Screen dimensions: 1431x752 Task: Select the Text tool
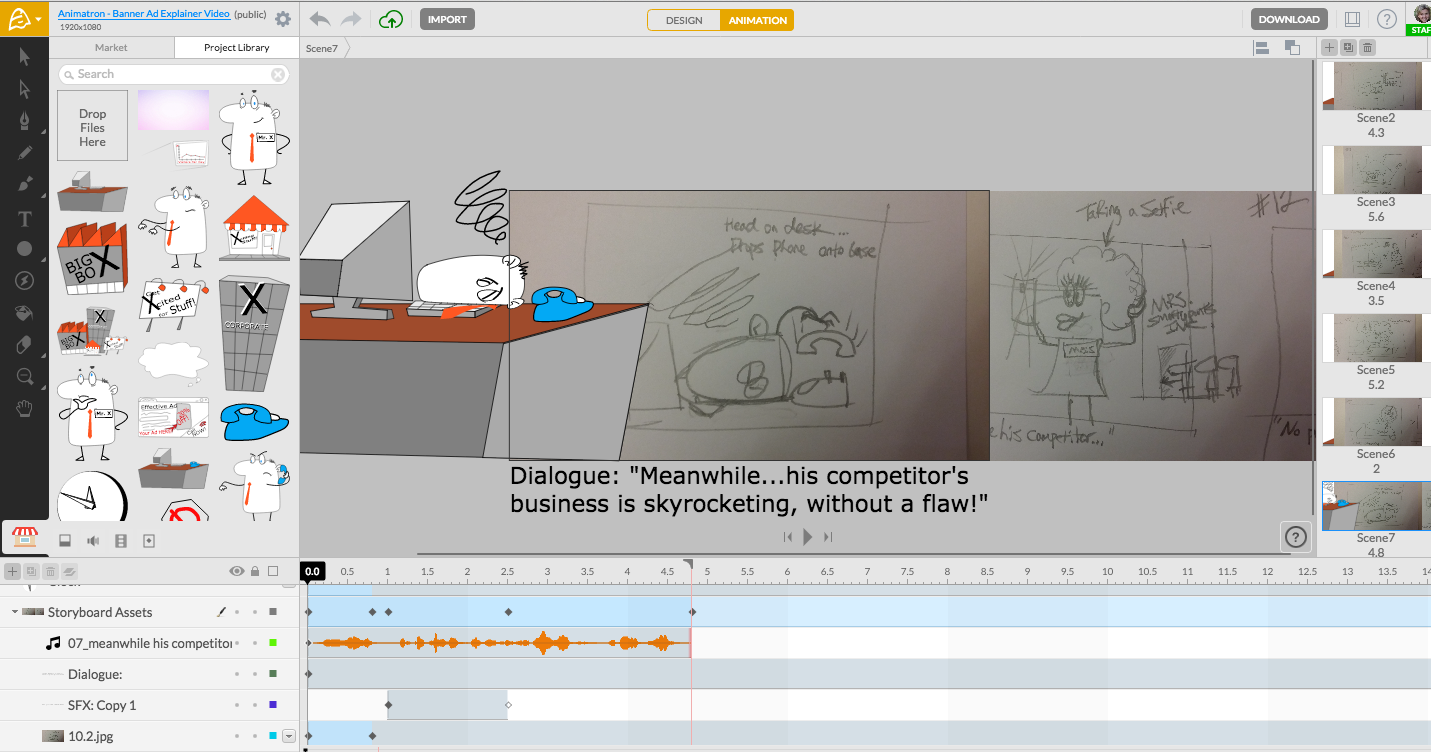pyautogui.click(x=24, y=218)
